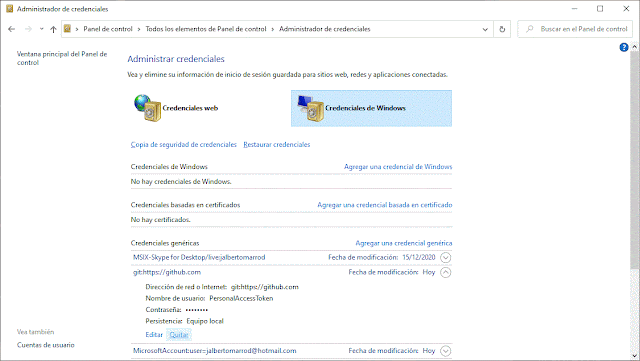Select Credenciales de Windows tab
This screenshot has height=361, width=640.
pos(371,108)
